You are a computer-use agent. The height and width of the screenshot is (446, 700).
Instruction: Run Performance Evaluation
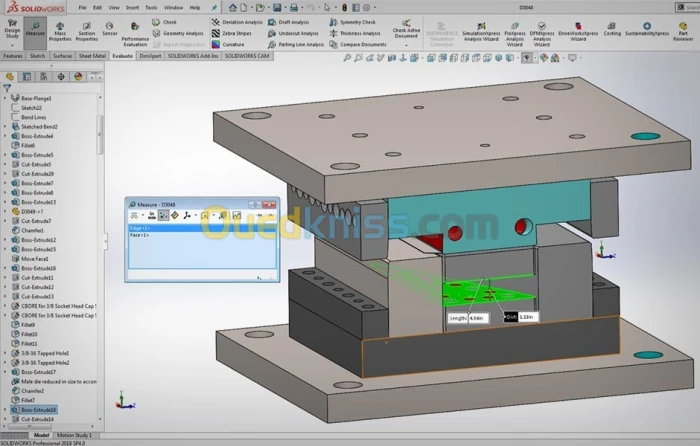pos(135,34)
